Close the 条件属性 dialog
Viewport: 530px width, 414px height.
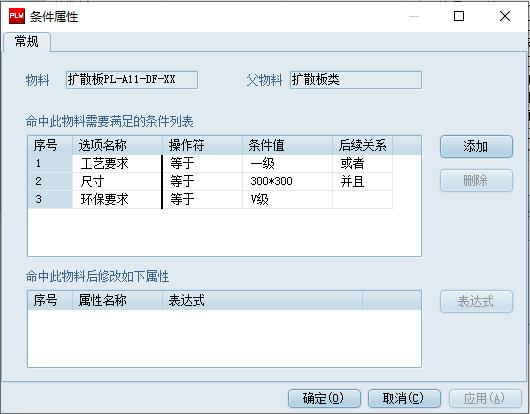(505, 16)
